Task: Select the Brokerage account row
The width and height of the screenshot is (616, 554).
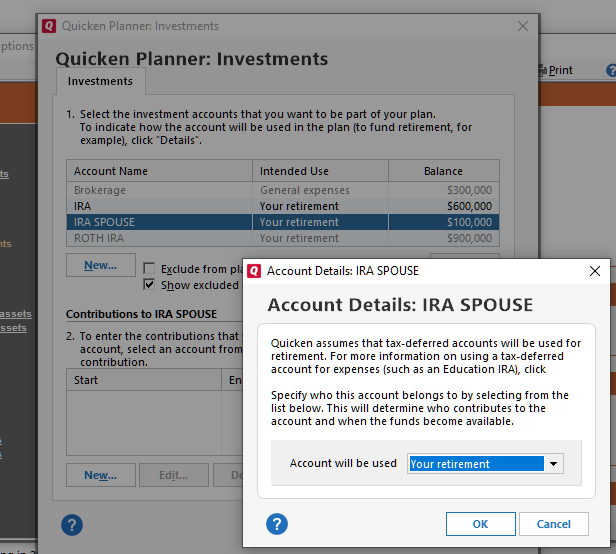Action: coord(283,190)
